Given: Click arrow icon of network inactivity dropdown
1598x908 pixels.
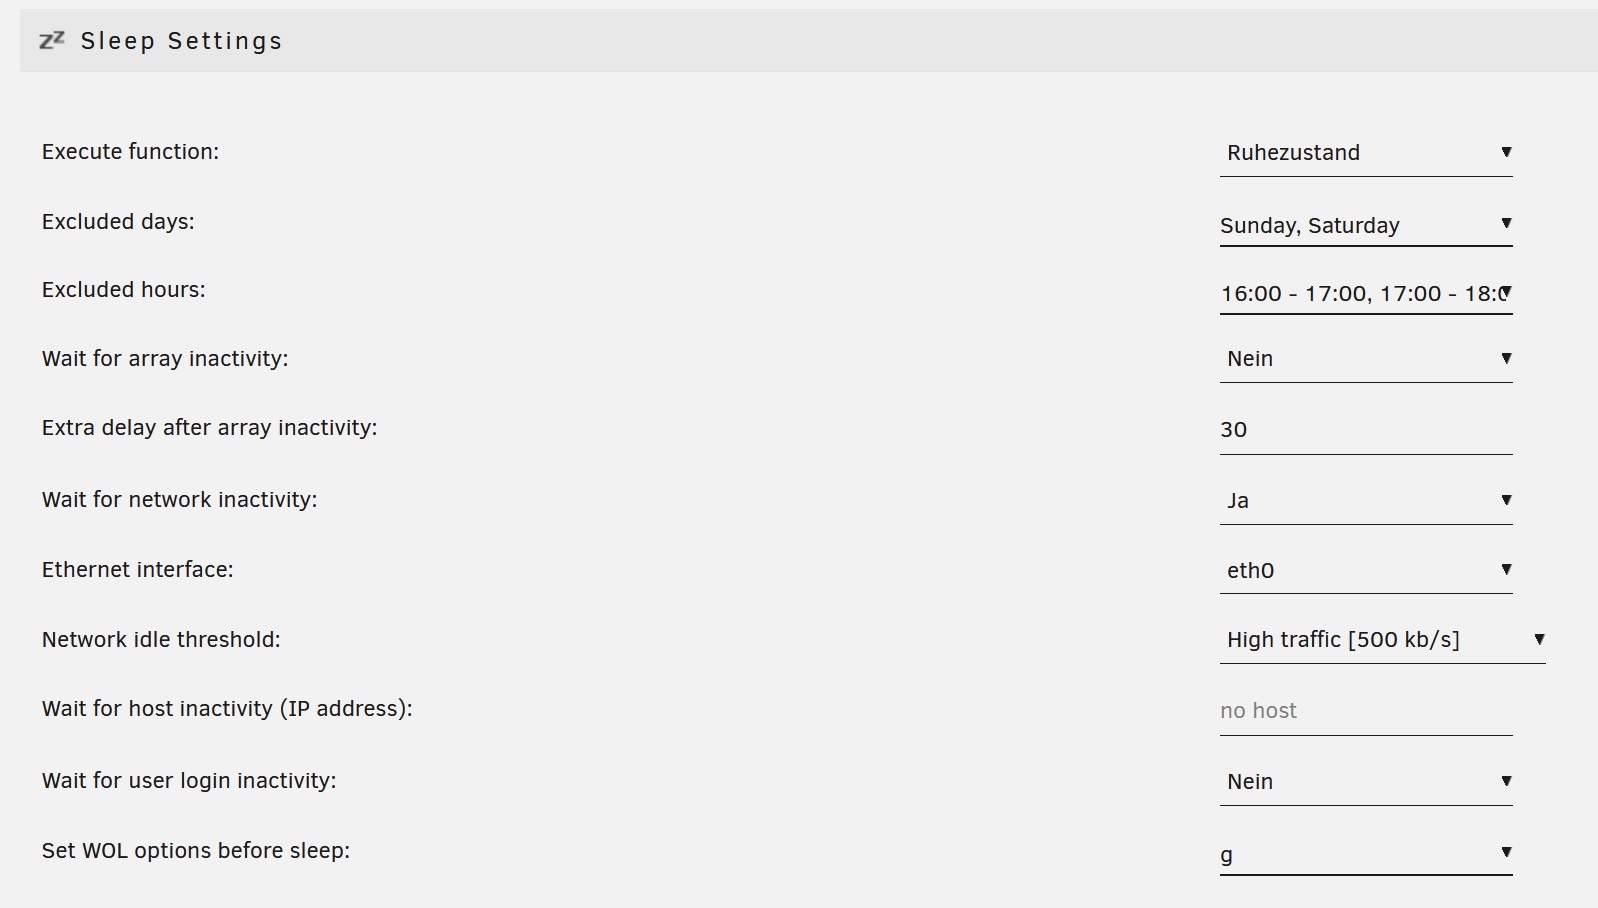Looking at the screenshot, I should tap(1506, 500).
